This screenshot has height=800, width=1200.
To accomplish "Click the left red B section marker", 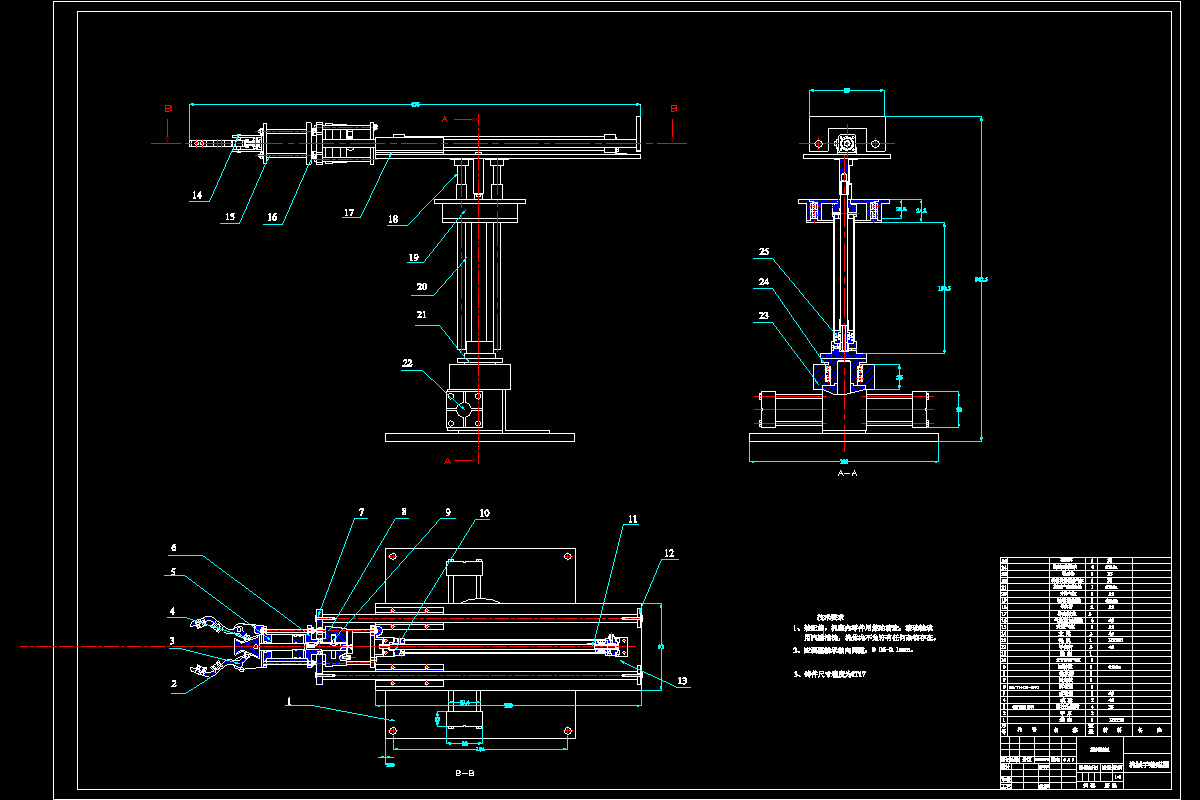I will point(169,107).
